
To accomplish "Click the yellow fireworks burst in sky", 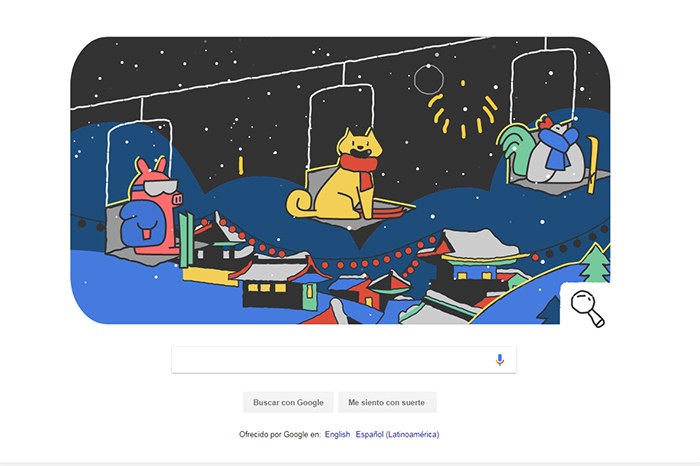I will click(x=463, y=110).
